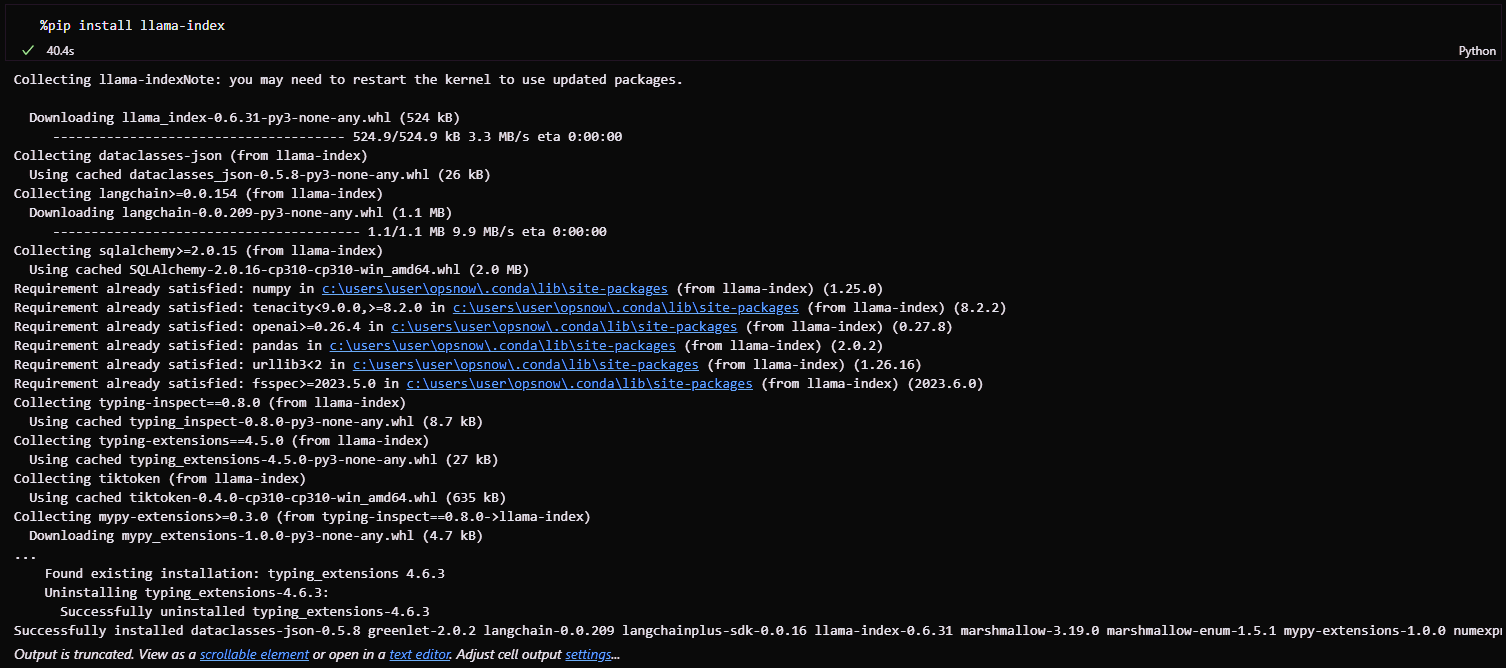1506x668 pixels.
Task: Click 'Found existing installation: typing_extensions 4.6.3' line
Action: [x=245, y=573]
